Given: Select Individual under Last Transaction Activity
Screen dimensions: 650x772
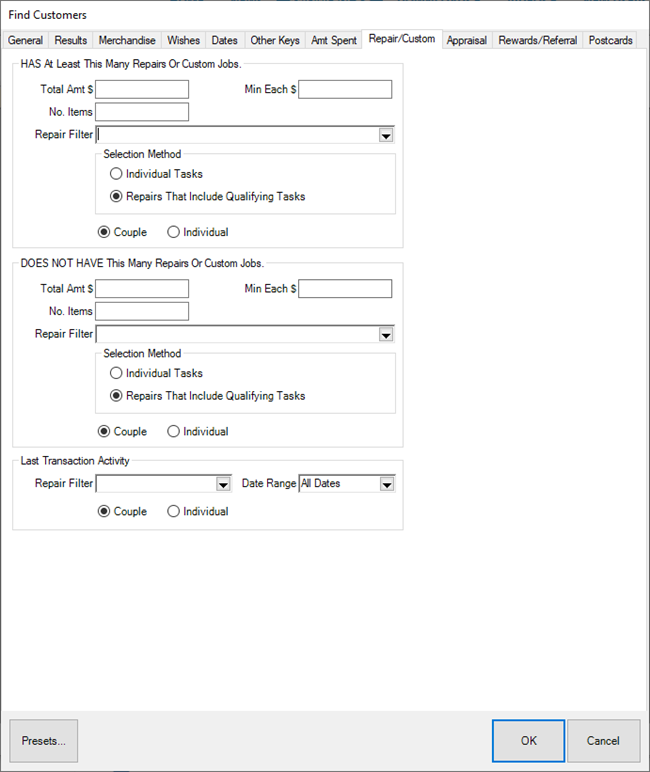Looking at the screenshot, I should pyautogui.click(x=174, y=511).
